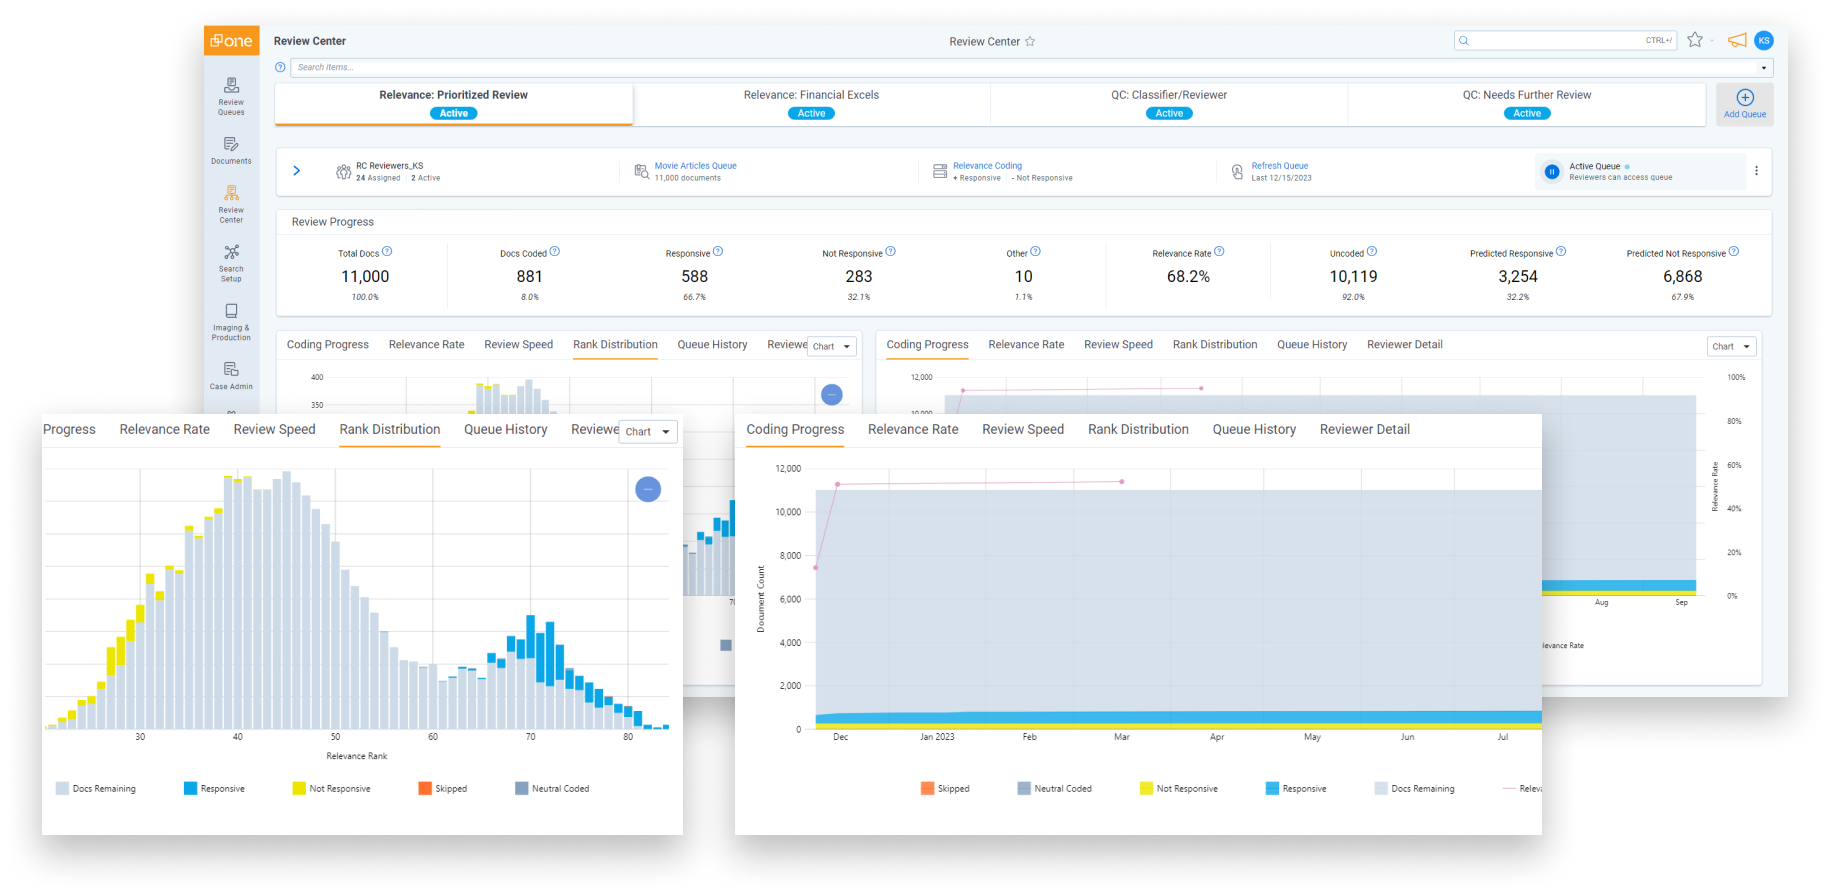Click the One logo home icon
Viewport: 1830px width, 894px height.
(x=231, y=41)
